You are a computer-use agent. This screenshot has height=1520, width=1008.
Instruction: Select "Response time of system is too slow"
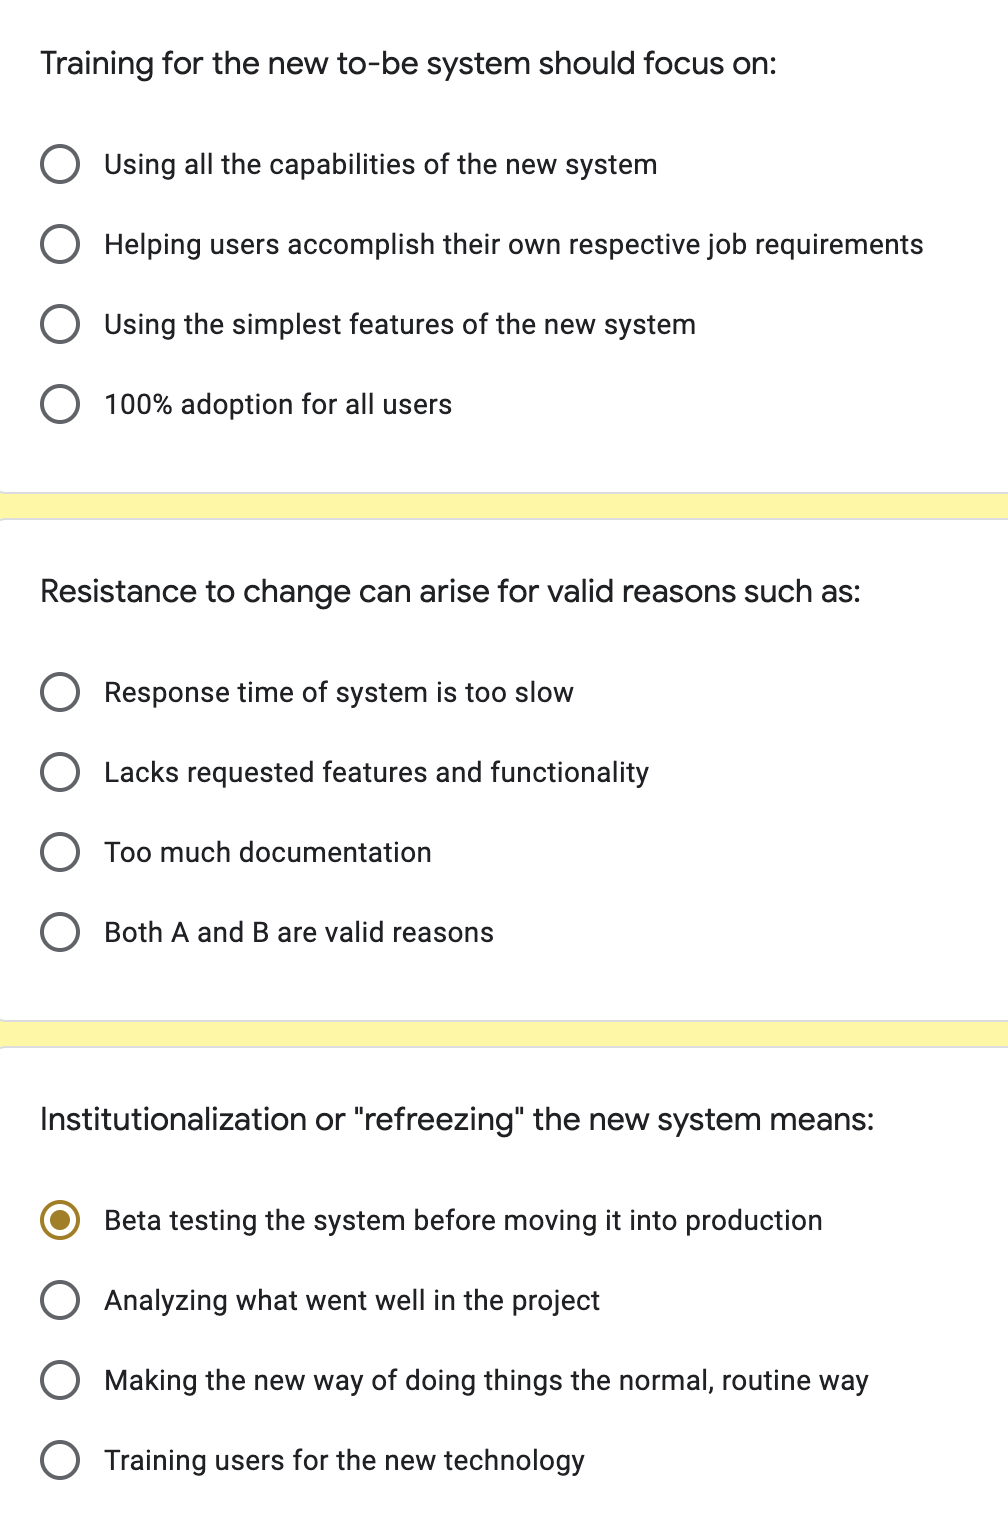[x=60, y=691]
